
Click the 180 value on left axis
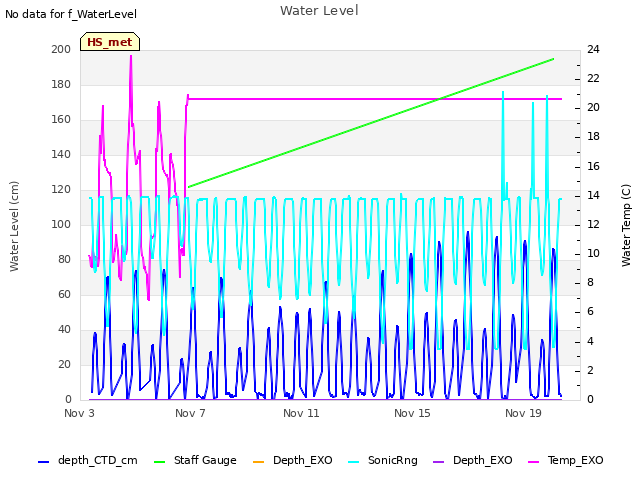(61, 84)
